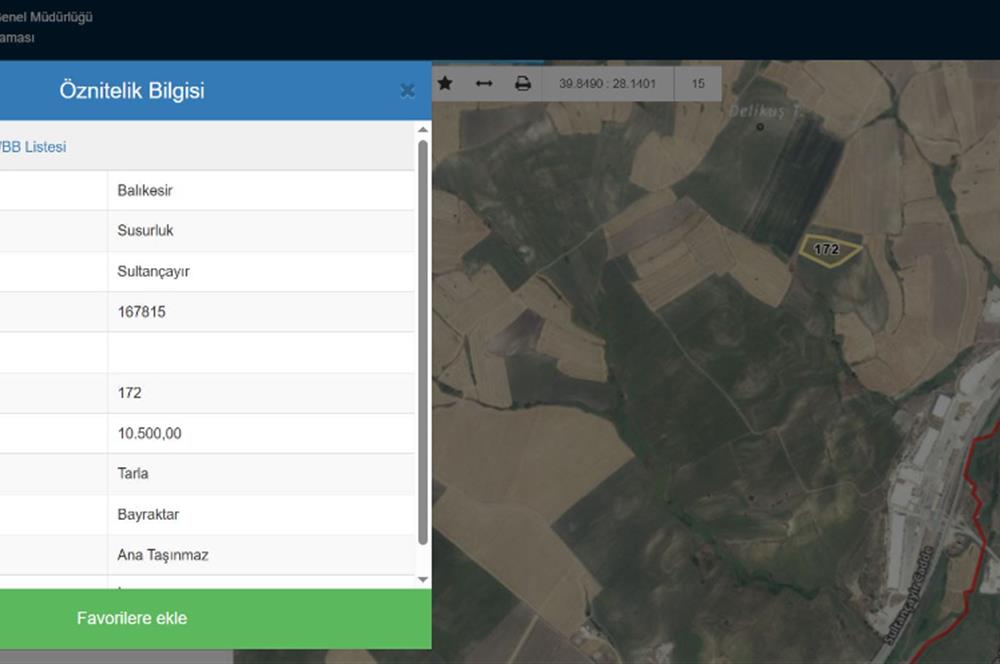This screenshot has width=1000, height=664.
Task: Click the attribute panel vertical scrollbar thumb
Action: pyautogui.click(x=422, y=340)
